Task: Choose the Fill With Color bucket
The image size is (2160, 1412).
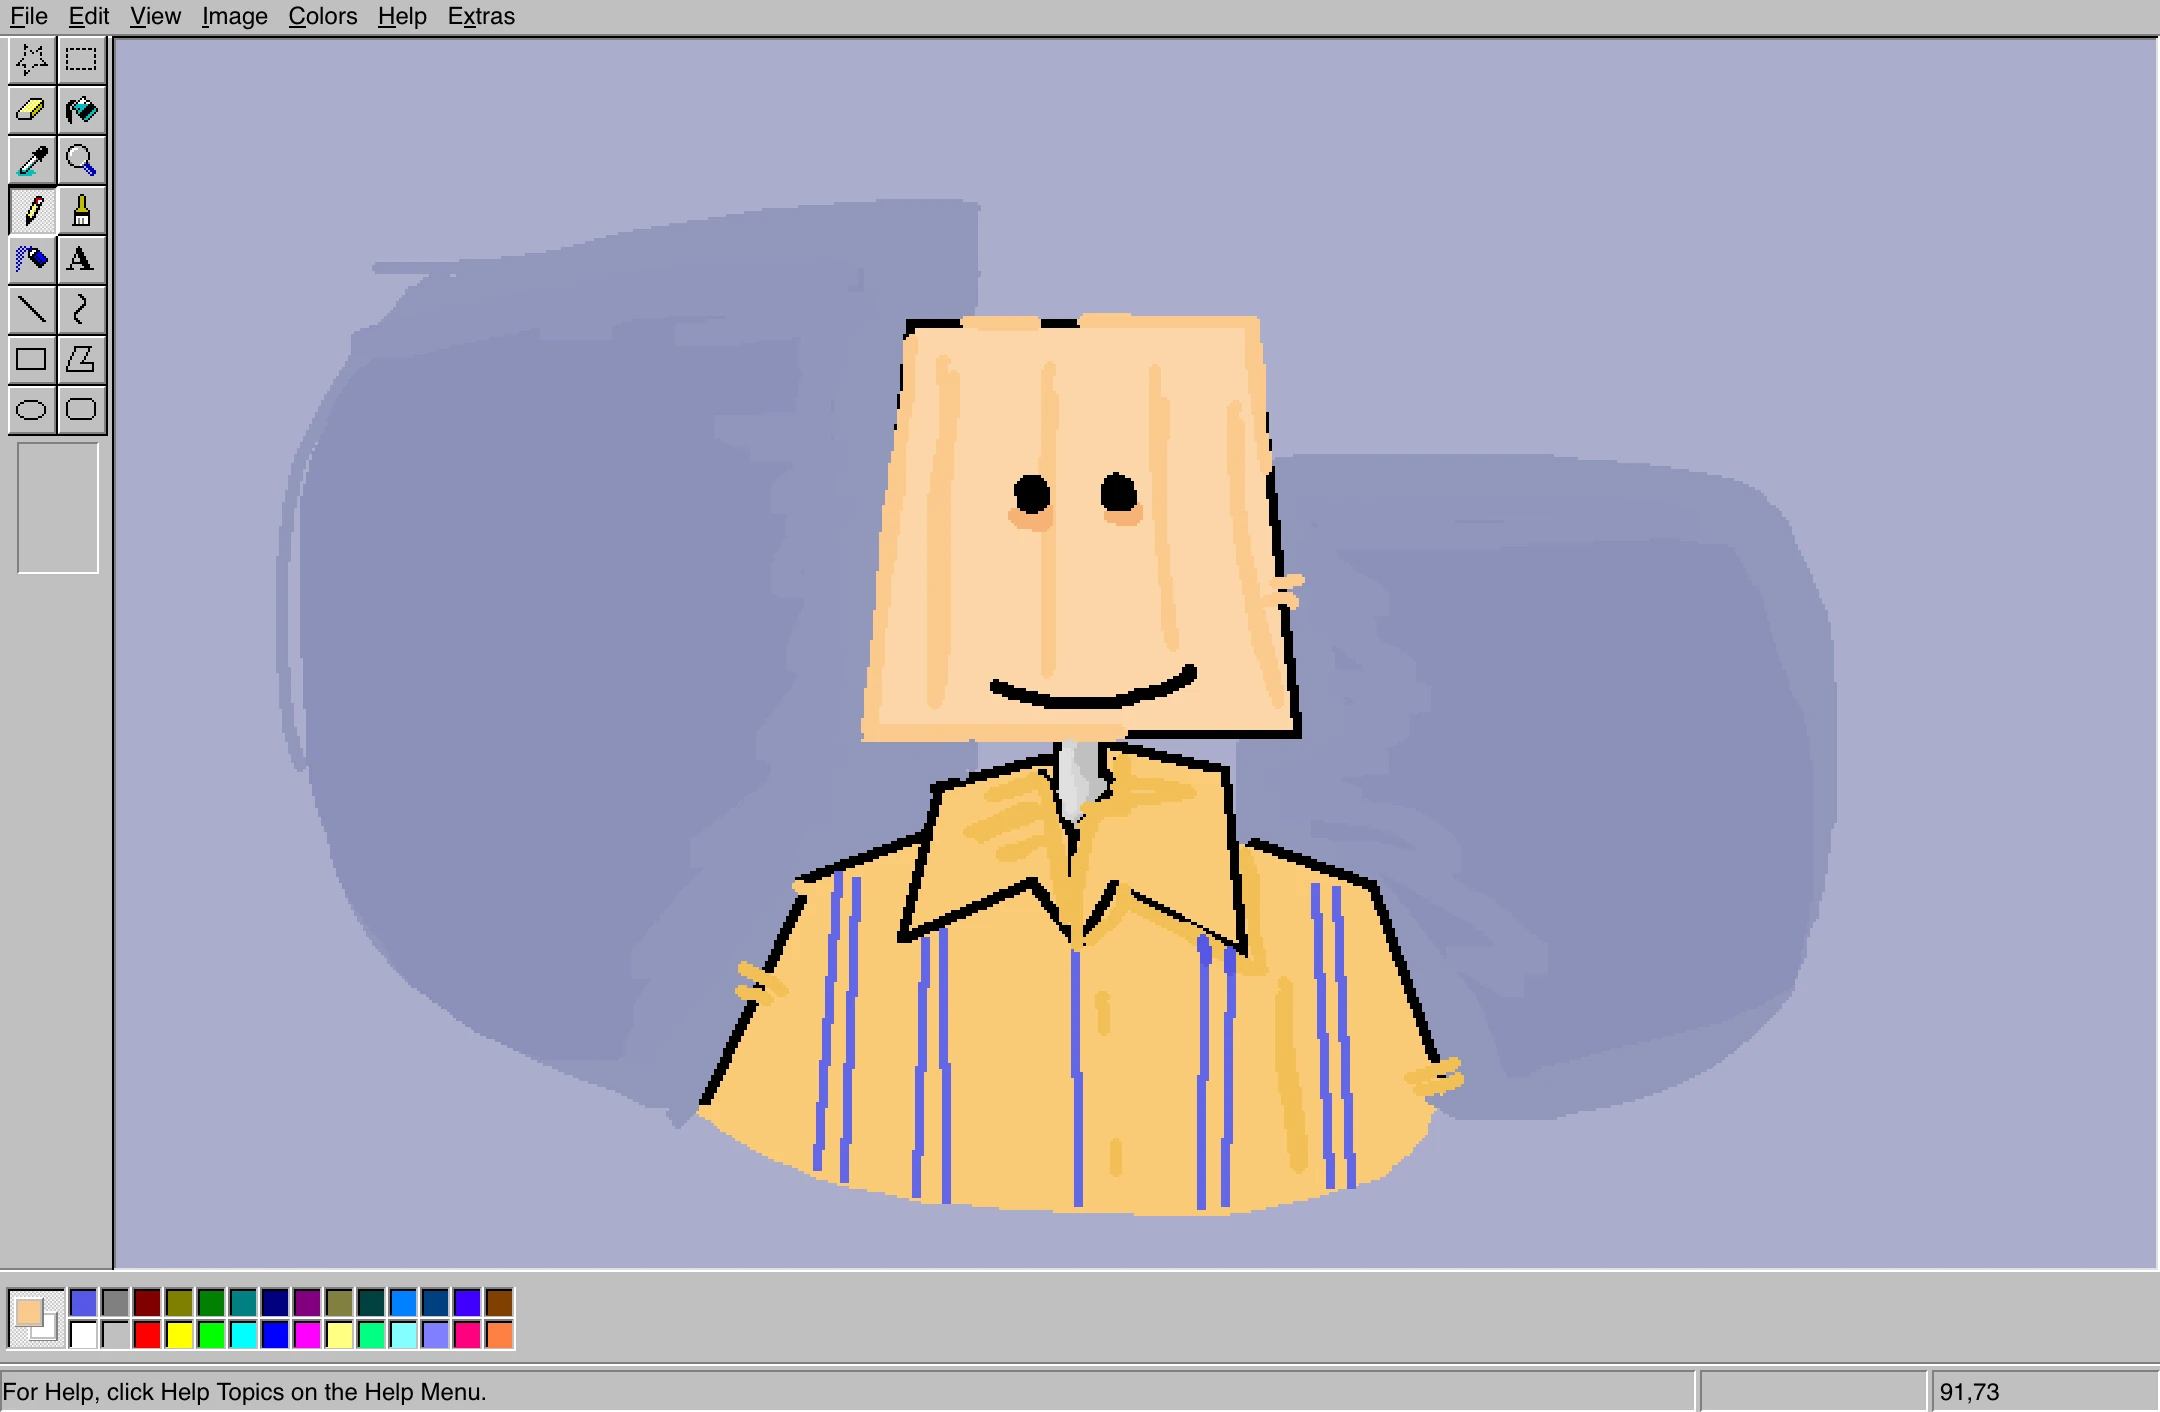Action: [81, 110]
